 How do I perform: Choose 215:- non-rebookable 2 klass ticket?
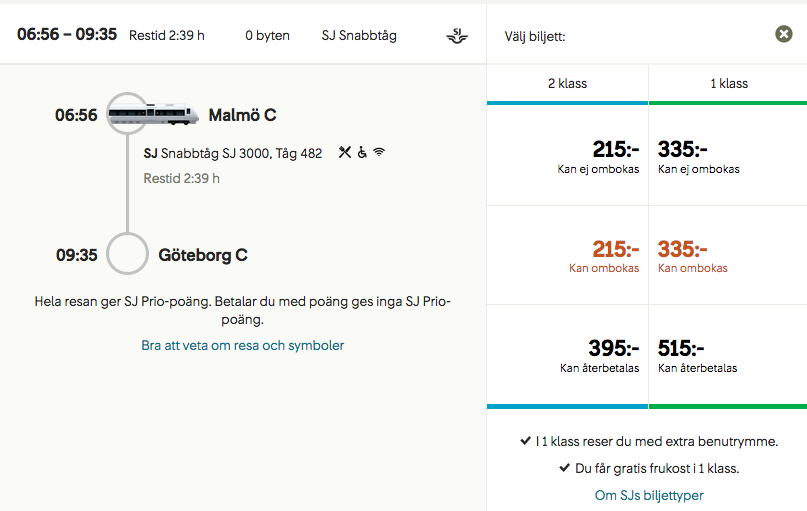tap(567, 156)
